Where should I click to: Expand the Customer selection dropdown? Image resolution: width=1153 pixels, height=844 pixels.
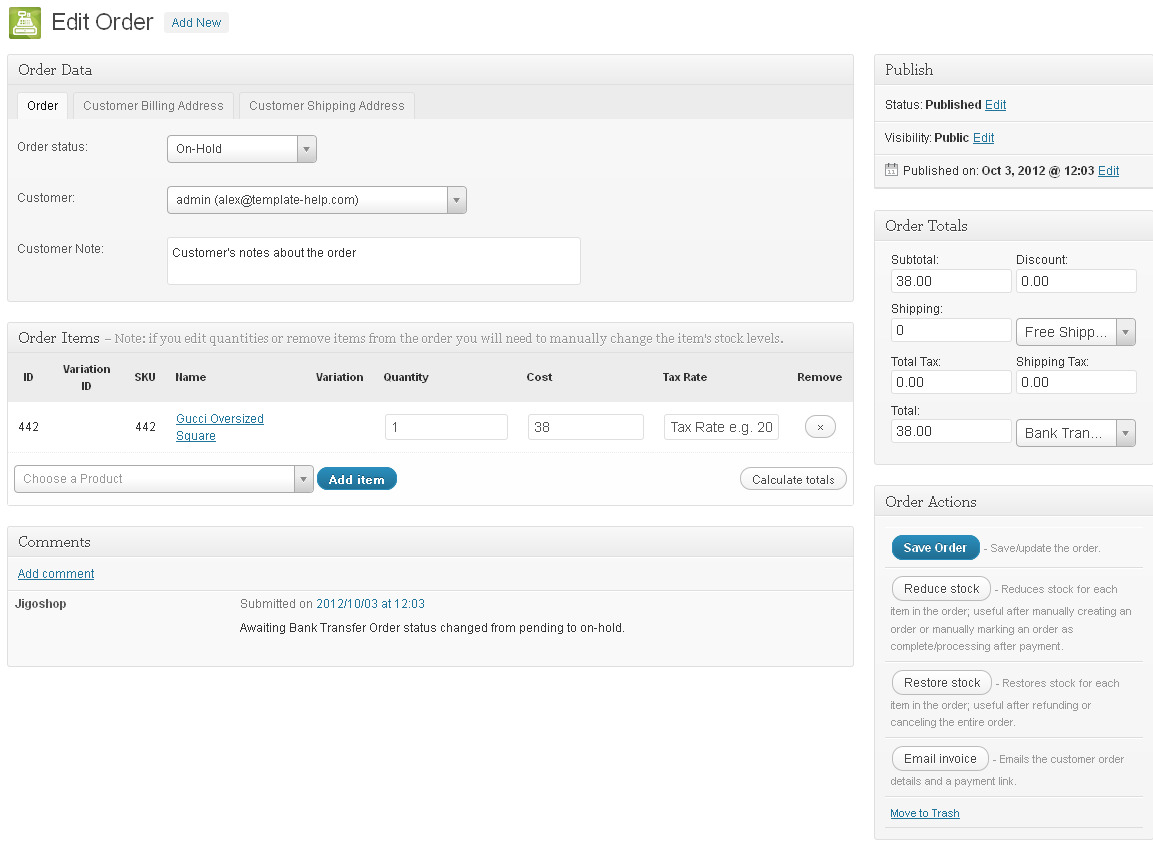click(x=316, y=200)
